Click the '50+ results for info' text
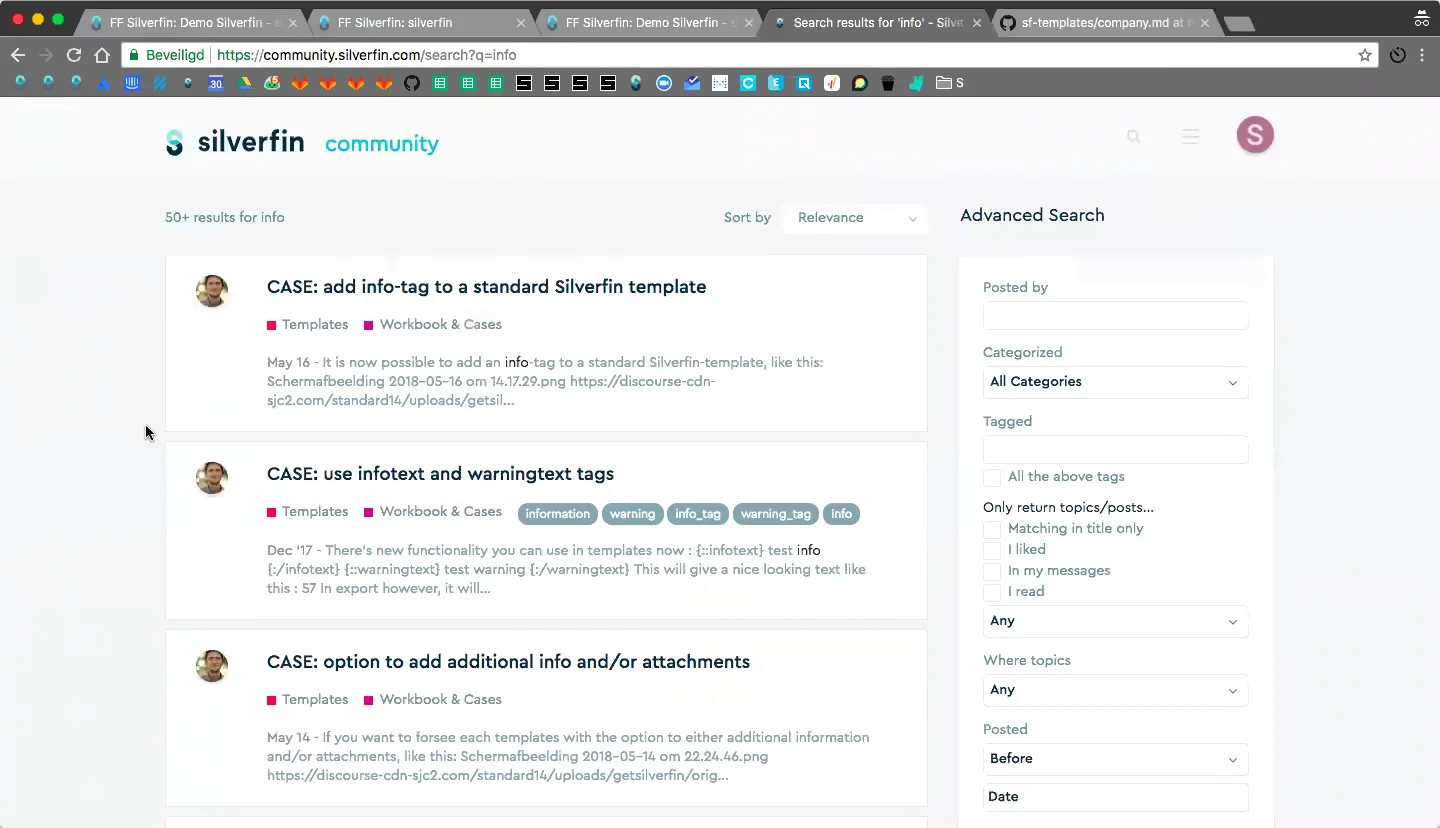Screen dimensions: 1440x828 click(x=225, y=217)
